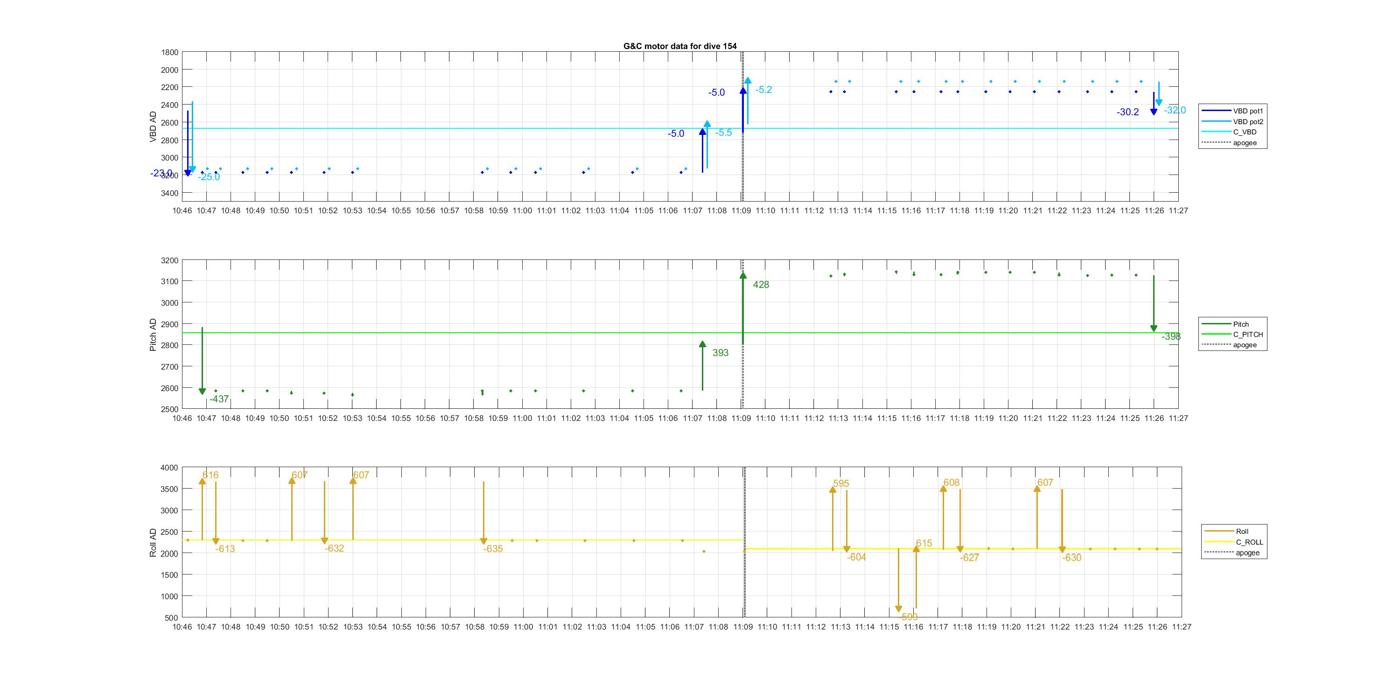Click the '608' roll data label
This screenshot has width=1400, height=693.
[951, 483]
